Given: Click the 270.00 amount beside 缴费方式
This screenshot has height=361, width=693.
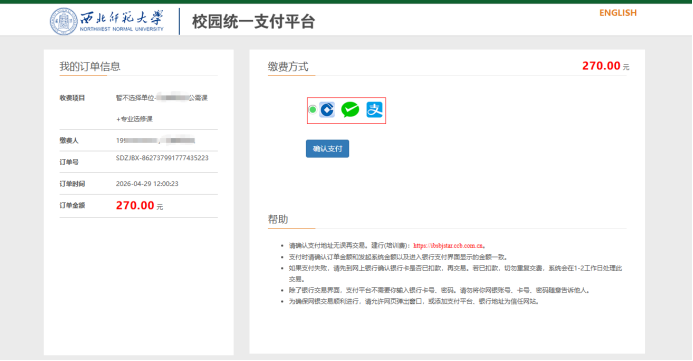Looking at the screenshot, I should tap(601, 66).
